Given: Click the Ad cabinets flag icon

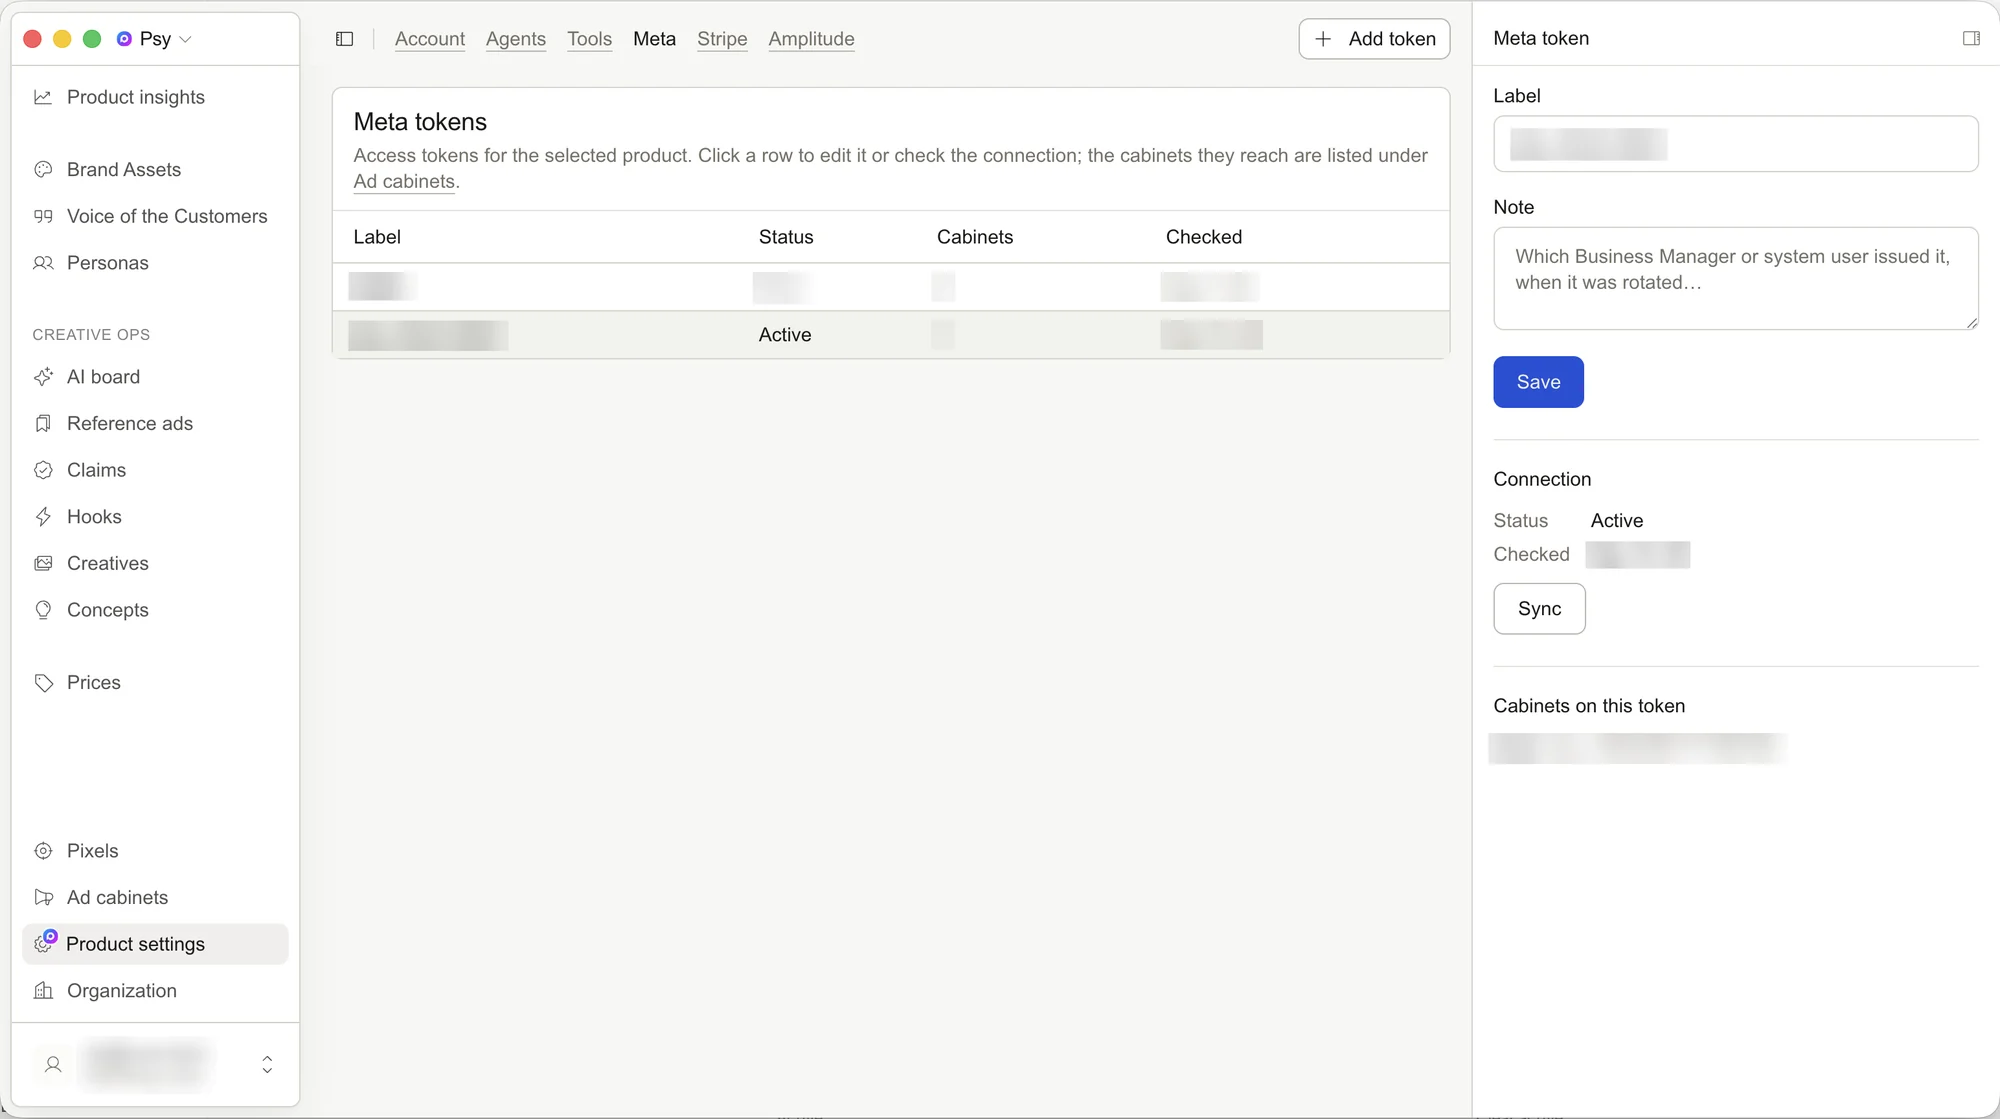Looking at the screenshot, I should pos(43,898).
